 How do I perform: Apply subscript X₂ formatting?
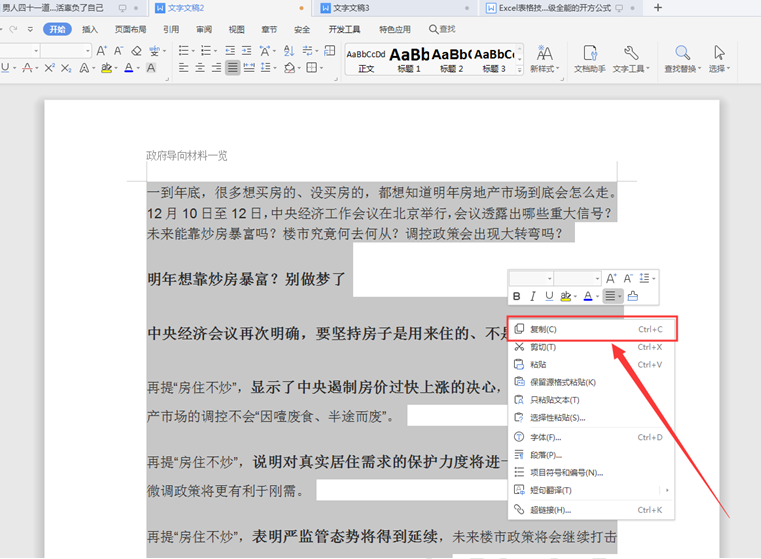66,68
